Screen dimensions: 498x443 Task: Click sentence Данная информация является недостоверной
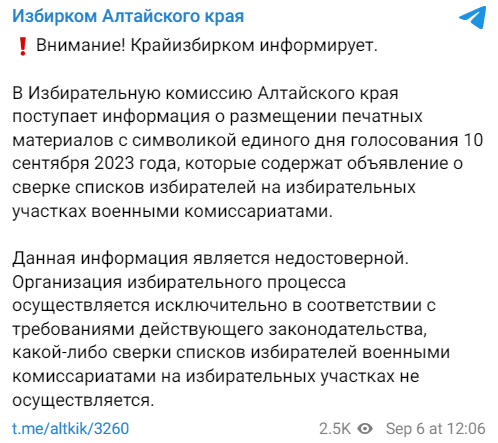[x=210, y=258]
